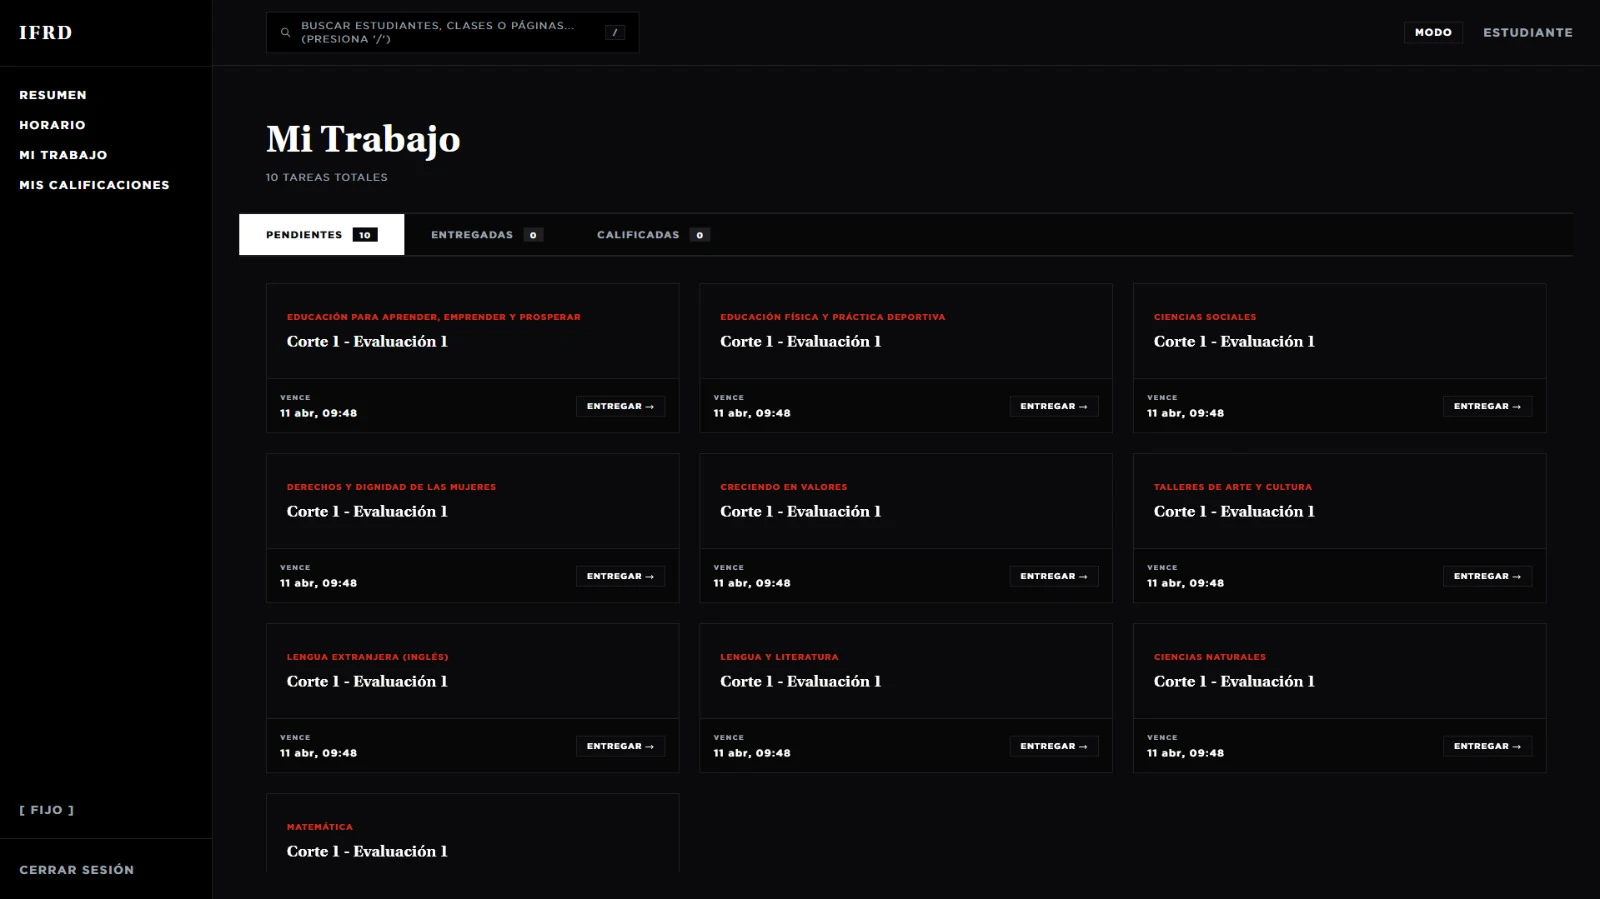Open Horario in the sidebar

coord(52,125)
